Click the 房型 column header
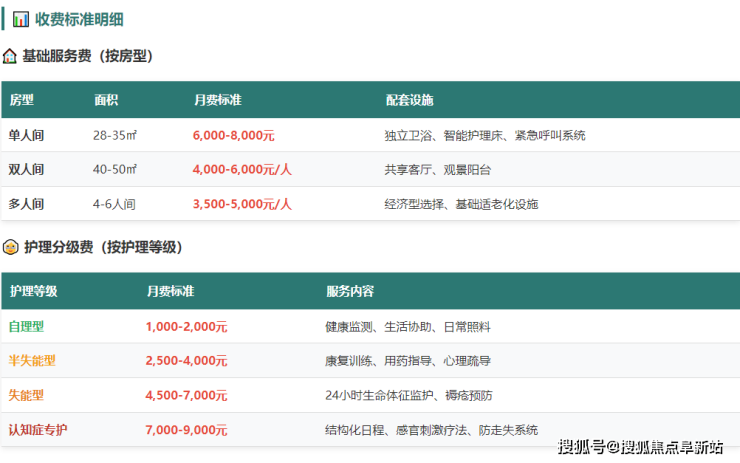This screenshot has height=463, width=740. tap(22, 100)
